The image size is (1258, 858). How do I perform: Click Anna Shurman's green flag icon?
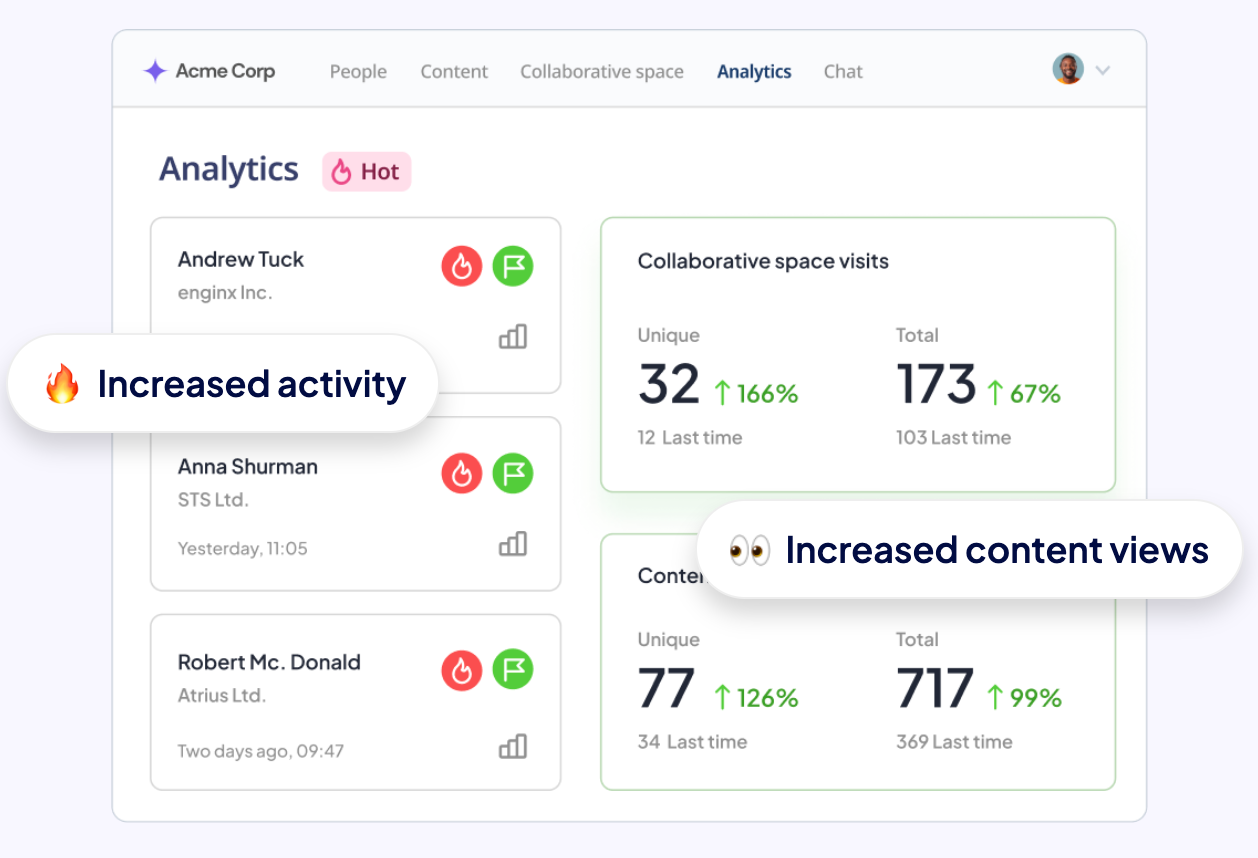click(513, 474)
